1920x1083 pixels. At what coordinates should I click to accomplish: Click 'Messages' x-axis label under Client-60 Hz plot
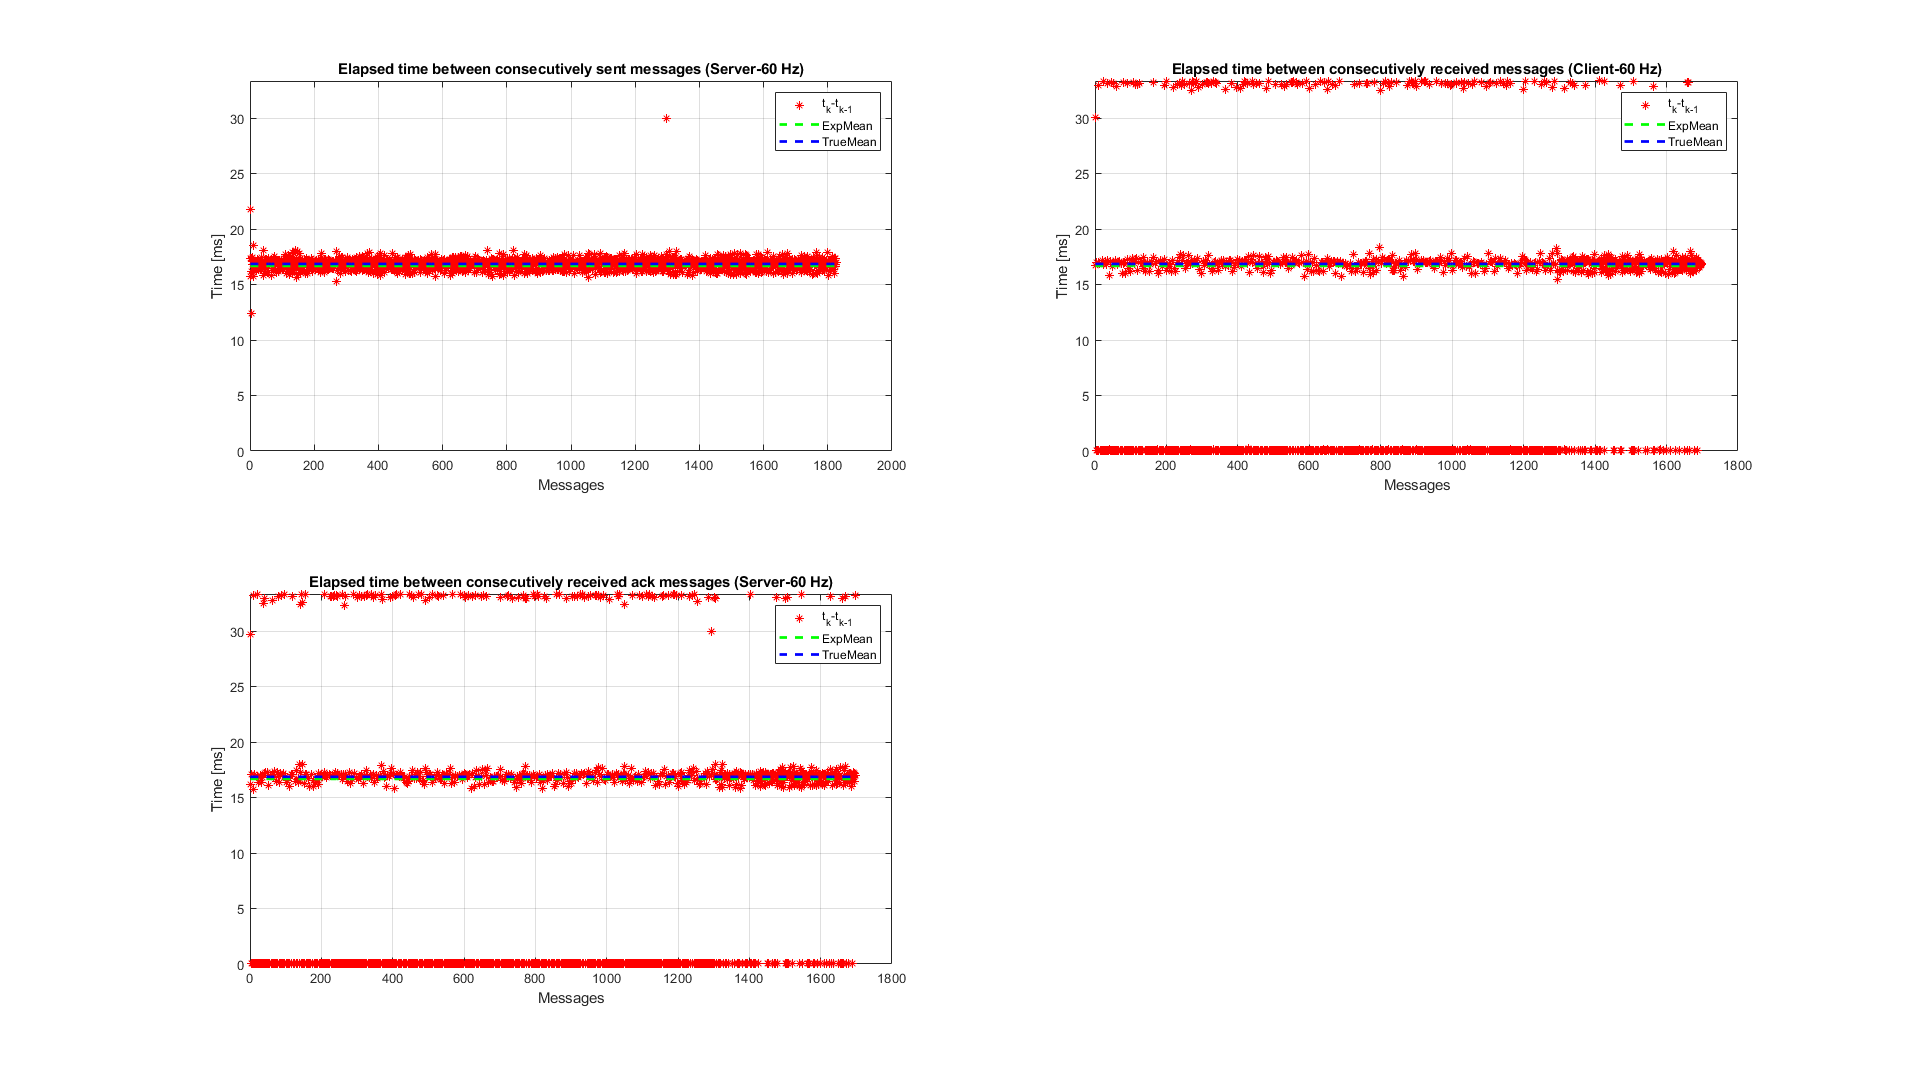click(x=1416, y=485)
